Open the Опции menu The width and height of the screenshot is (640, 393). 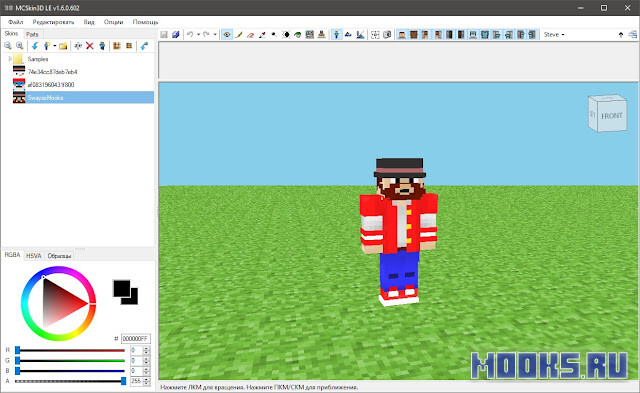pyautogui.click(x=113, y=22)
